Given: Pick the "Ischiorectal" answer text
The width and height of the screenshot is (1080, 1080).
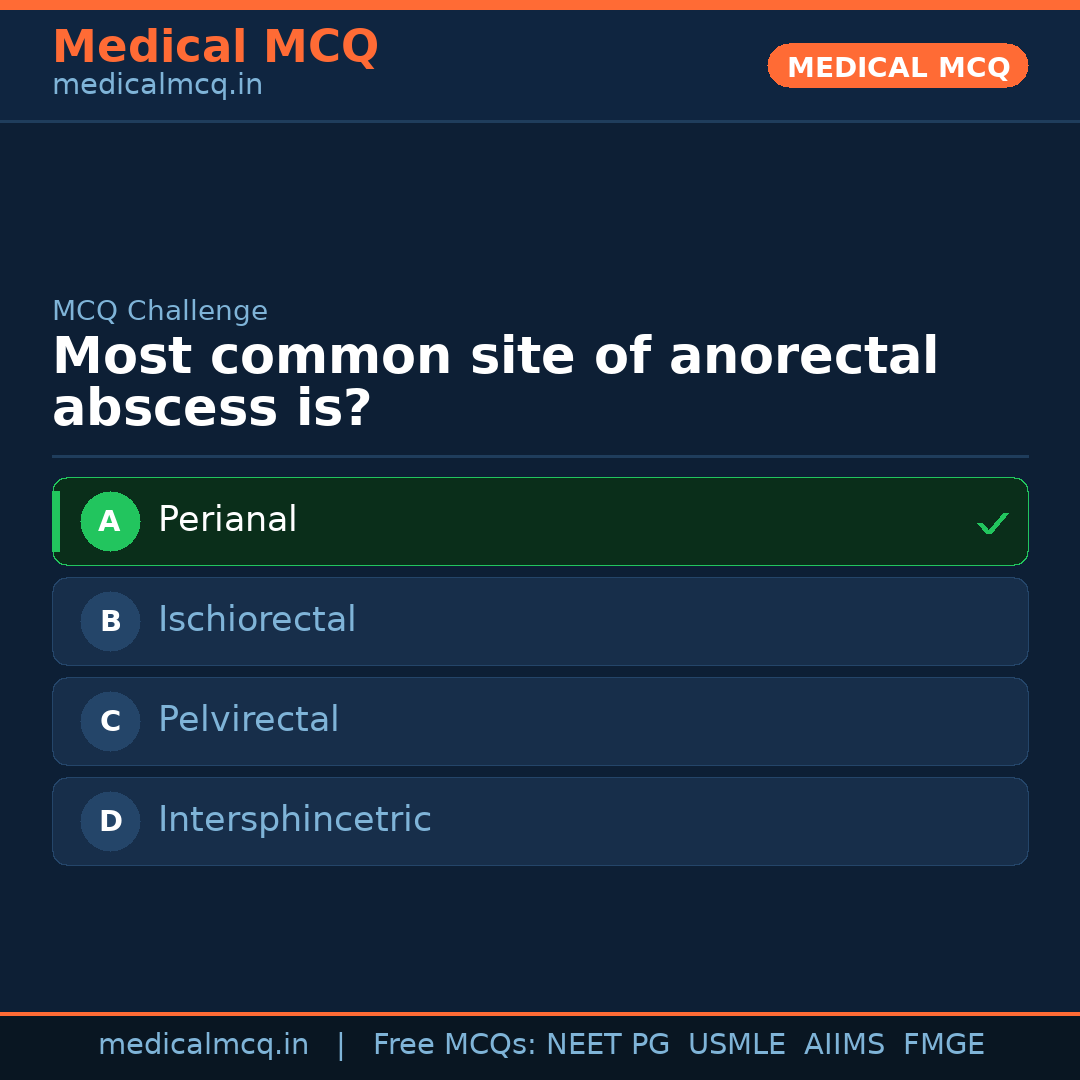Looking at the screenshot, I should click(257, 620).
